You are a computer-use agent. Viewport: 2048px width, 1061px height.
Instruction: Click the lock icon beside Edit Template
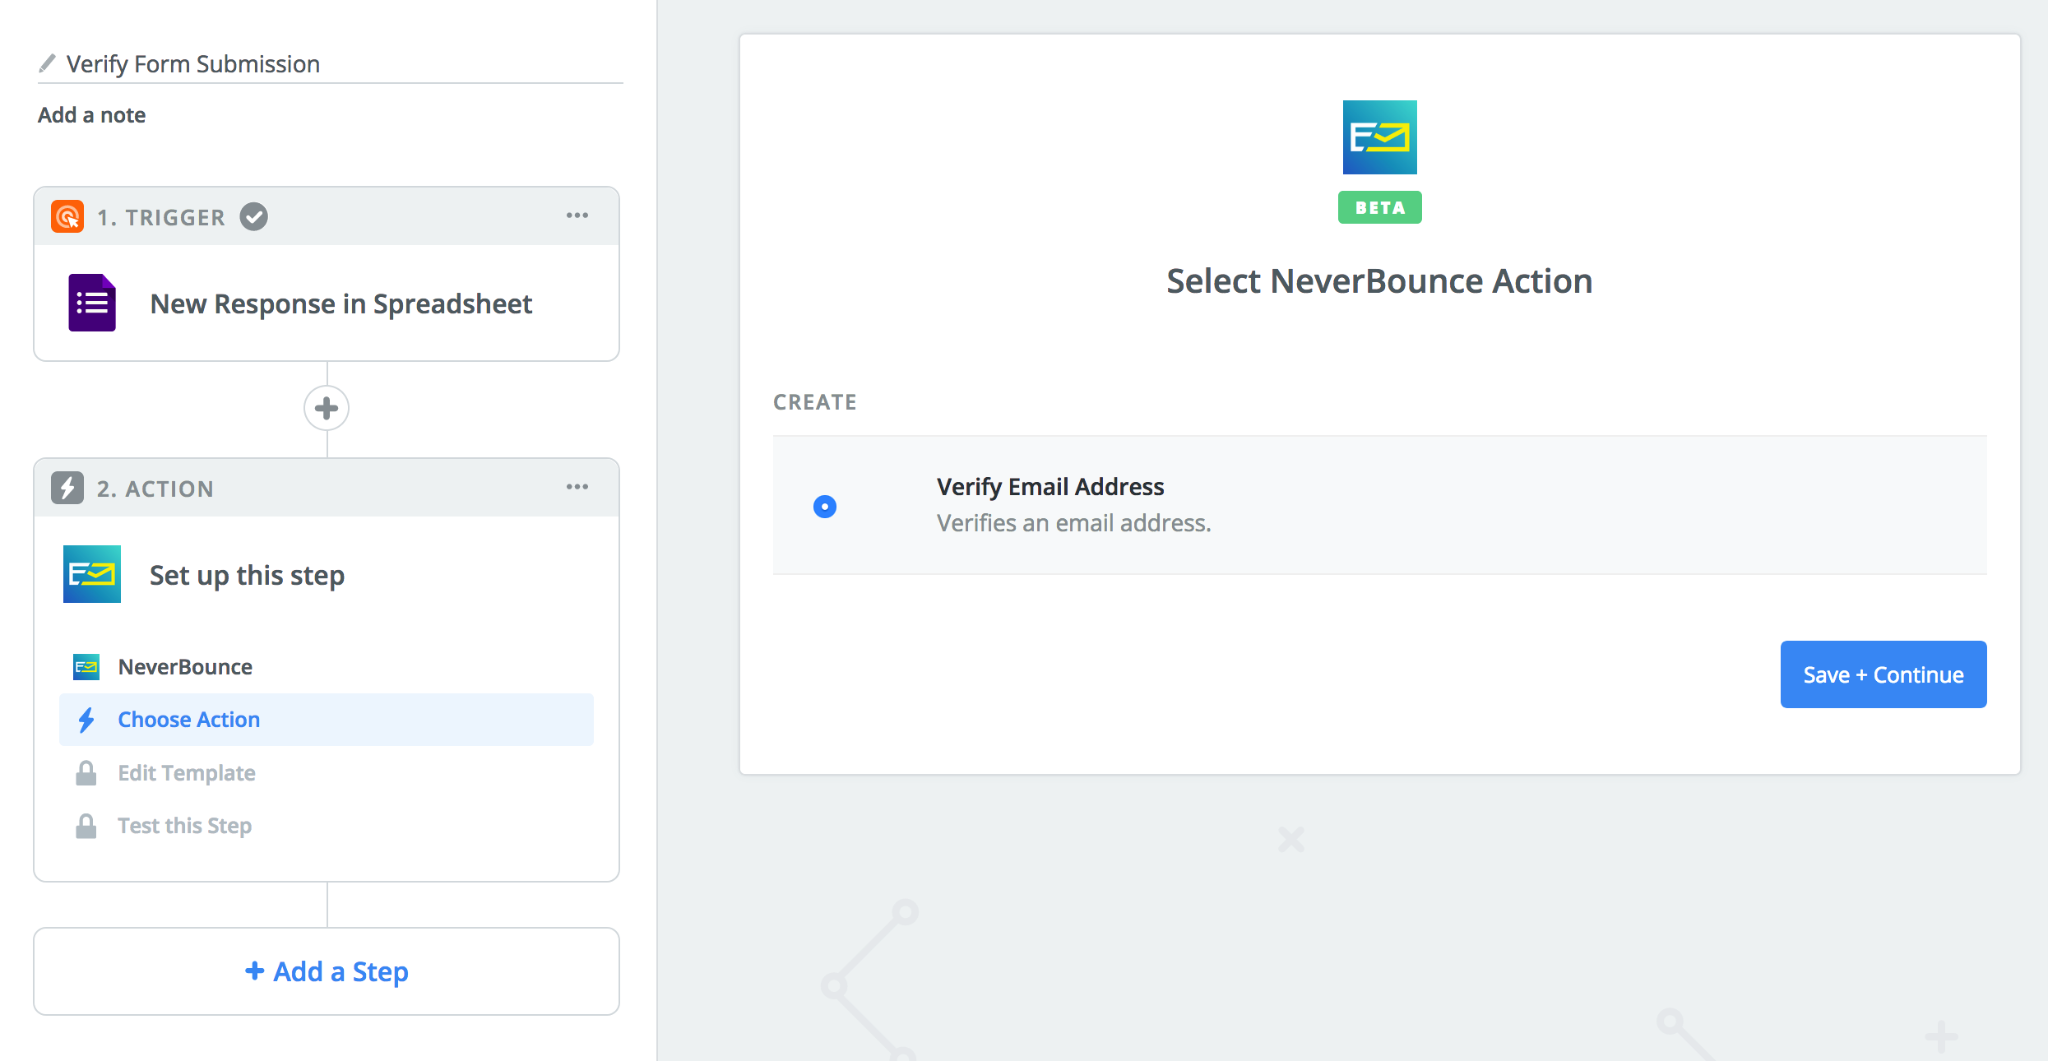pos(87,773)
